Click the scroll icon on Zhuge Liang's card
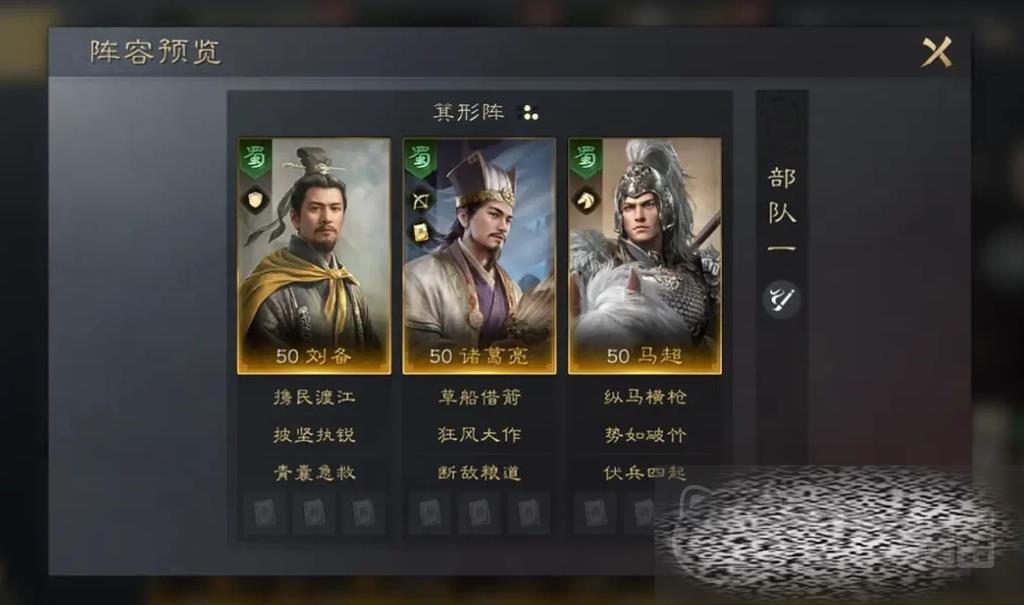1024x605 pixels. (421, 231)
